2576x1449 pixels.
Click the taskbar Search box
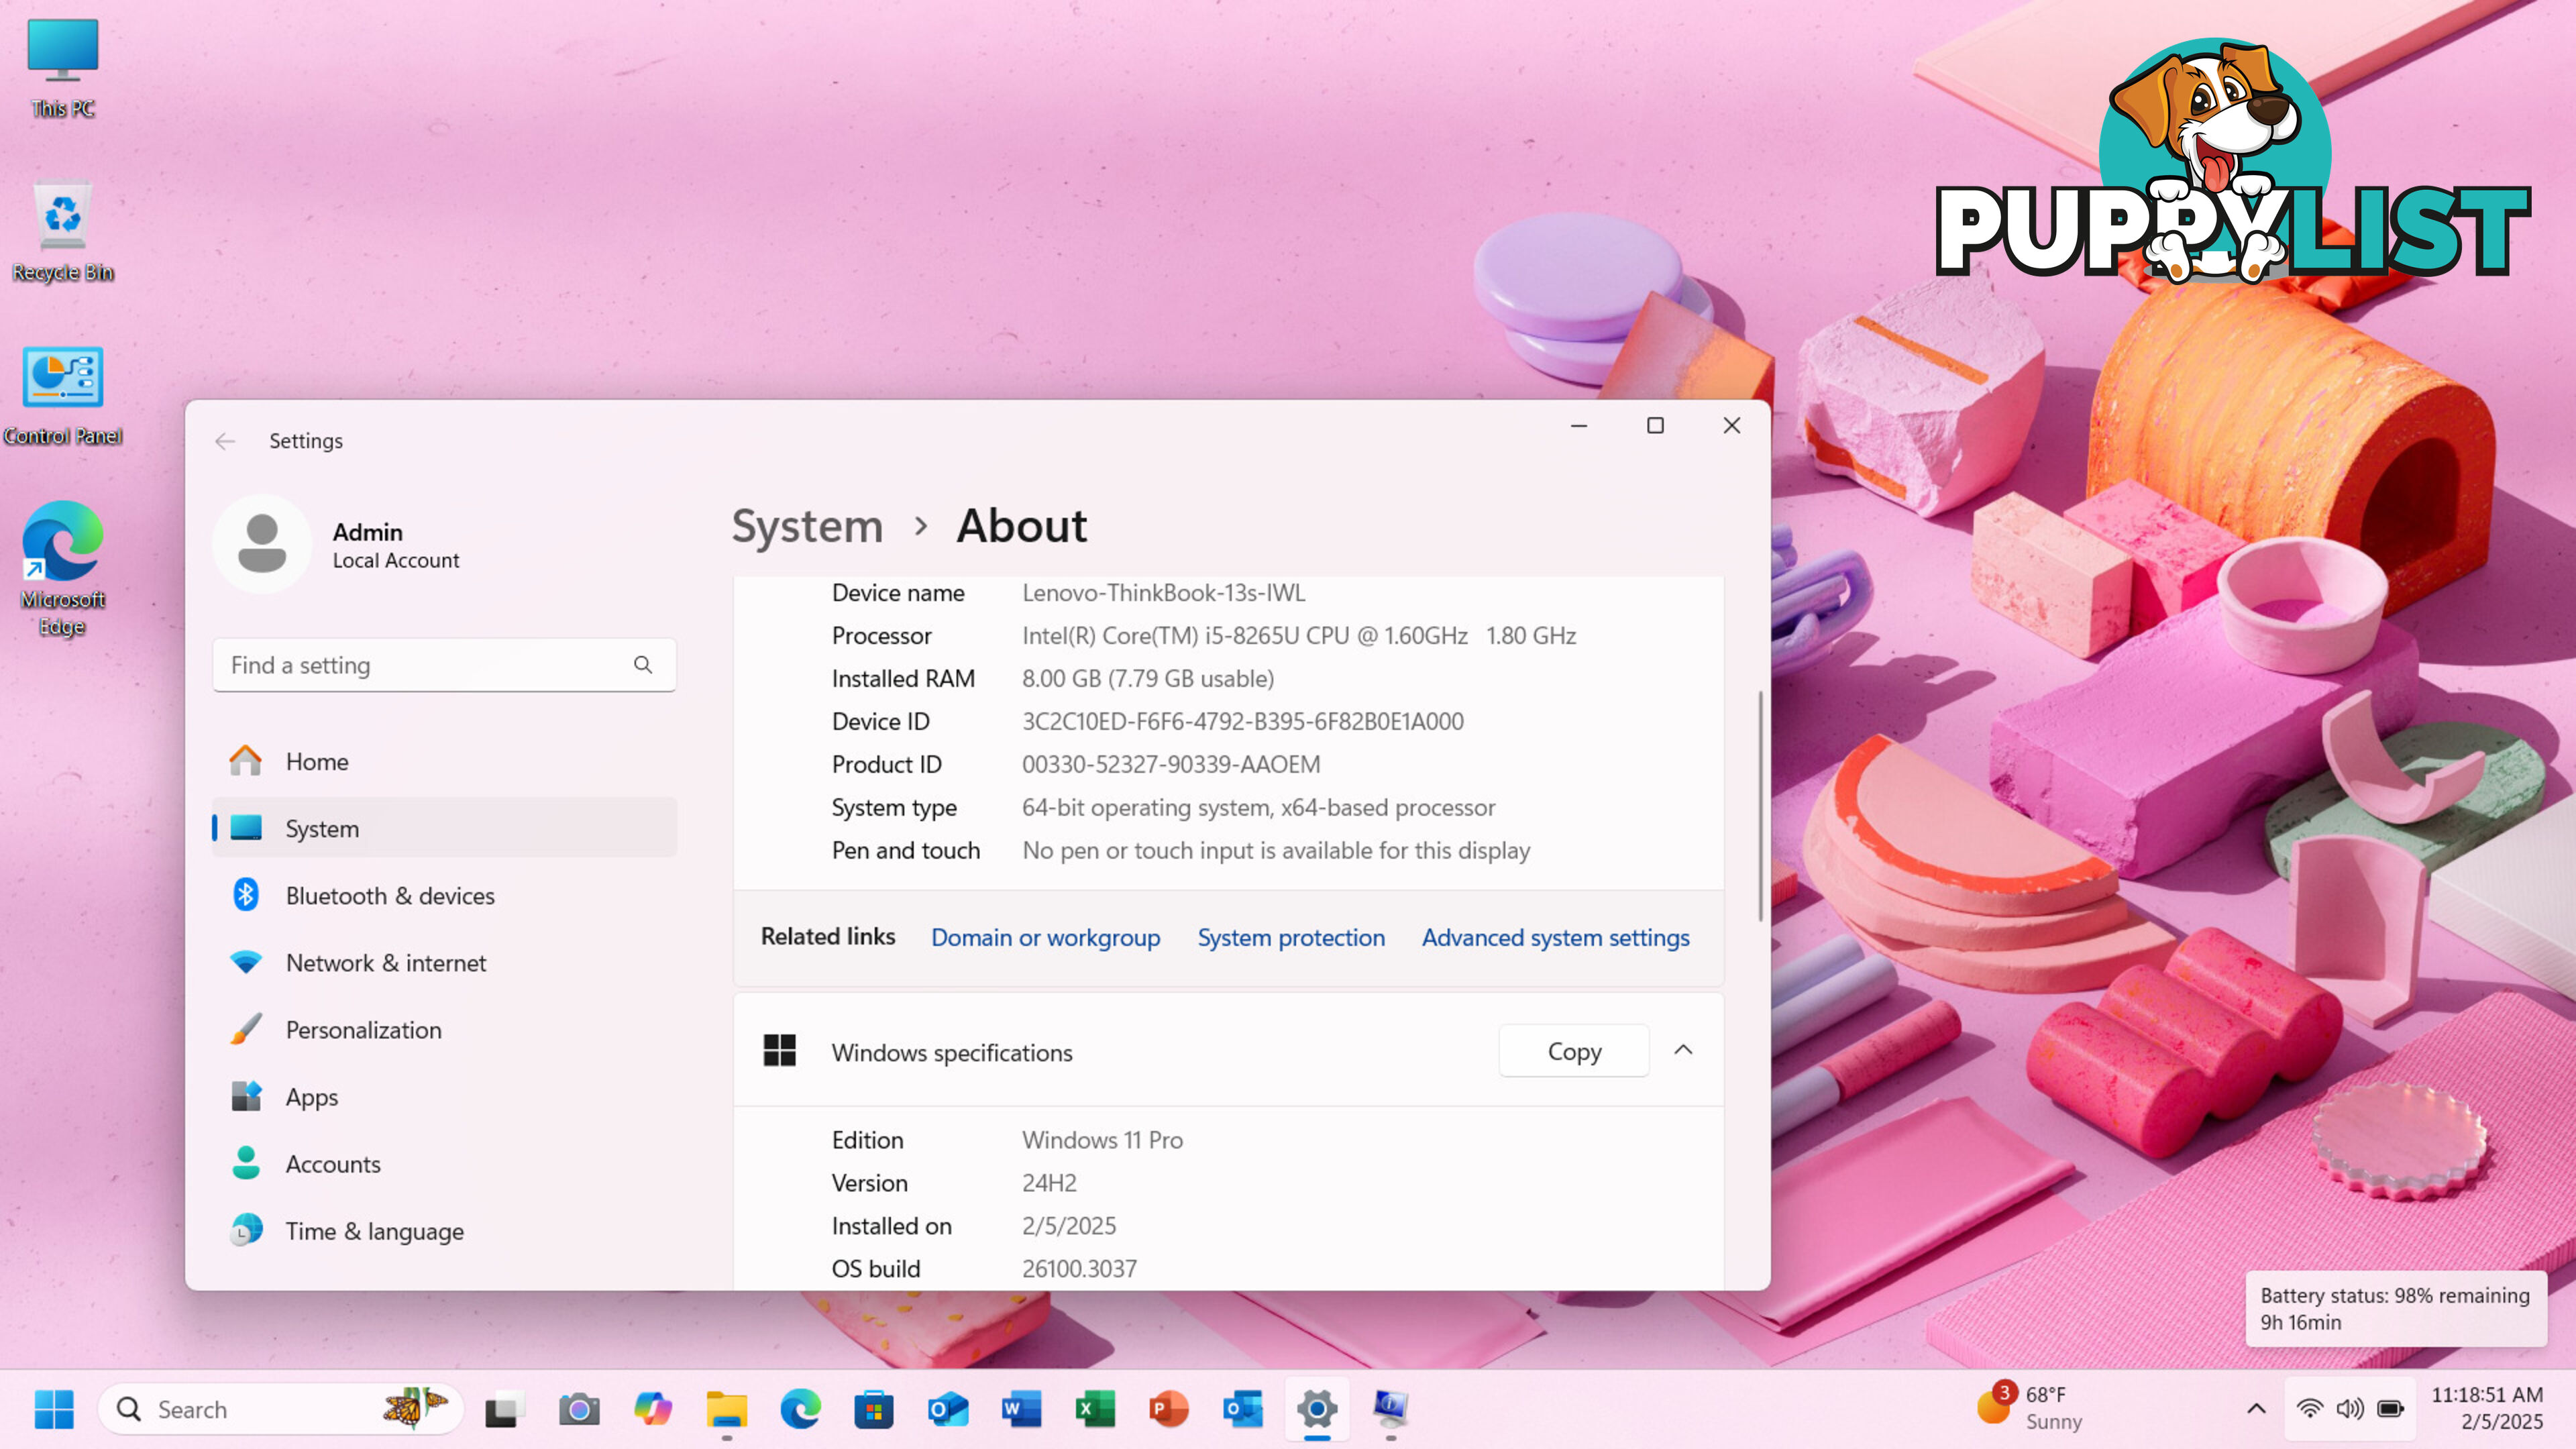tap(281, 1409)
